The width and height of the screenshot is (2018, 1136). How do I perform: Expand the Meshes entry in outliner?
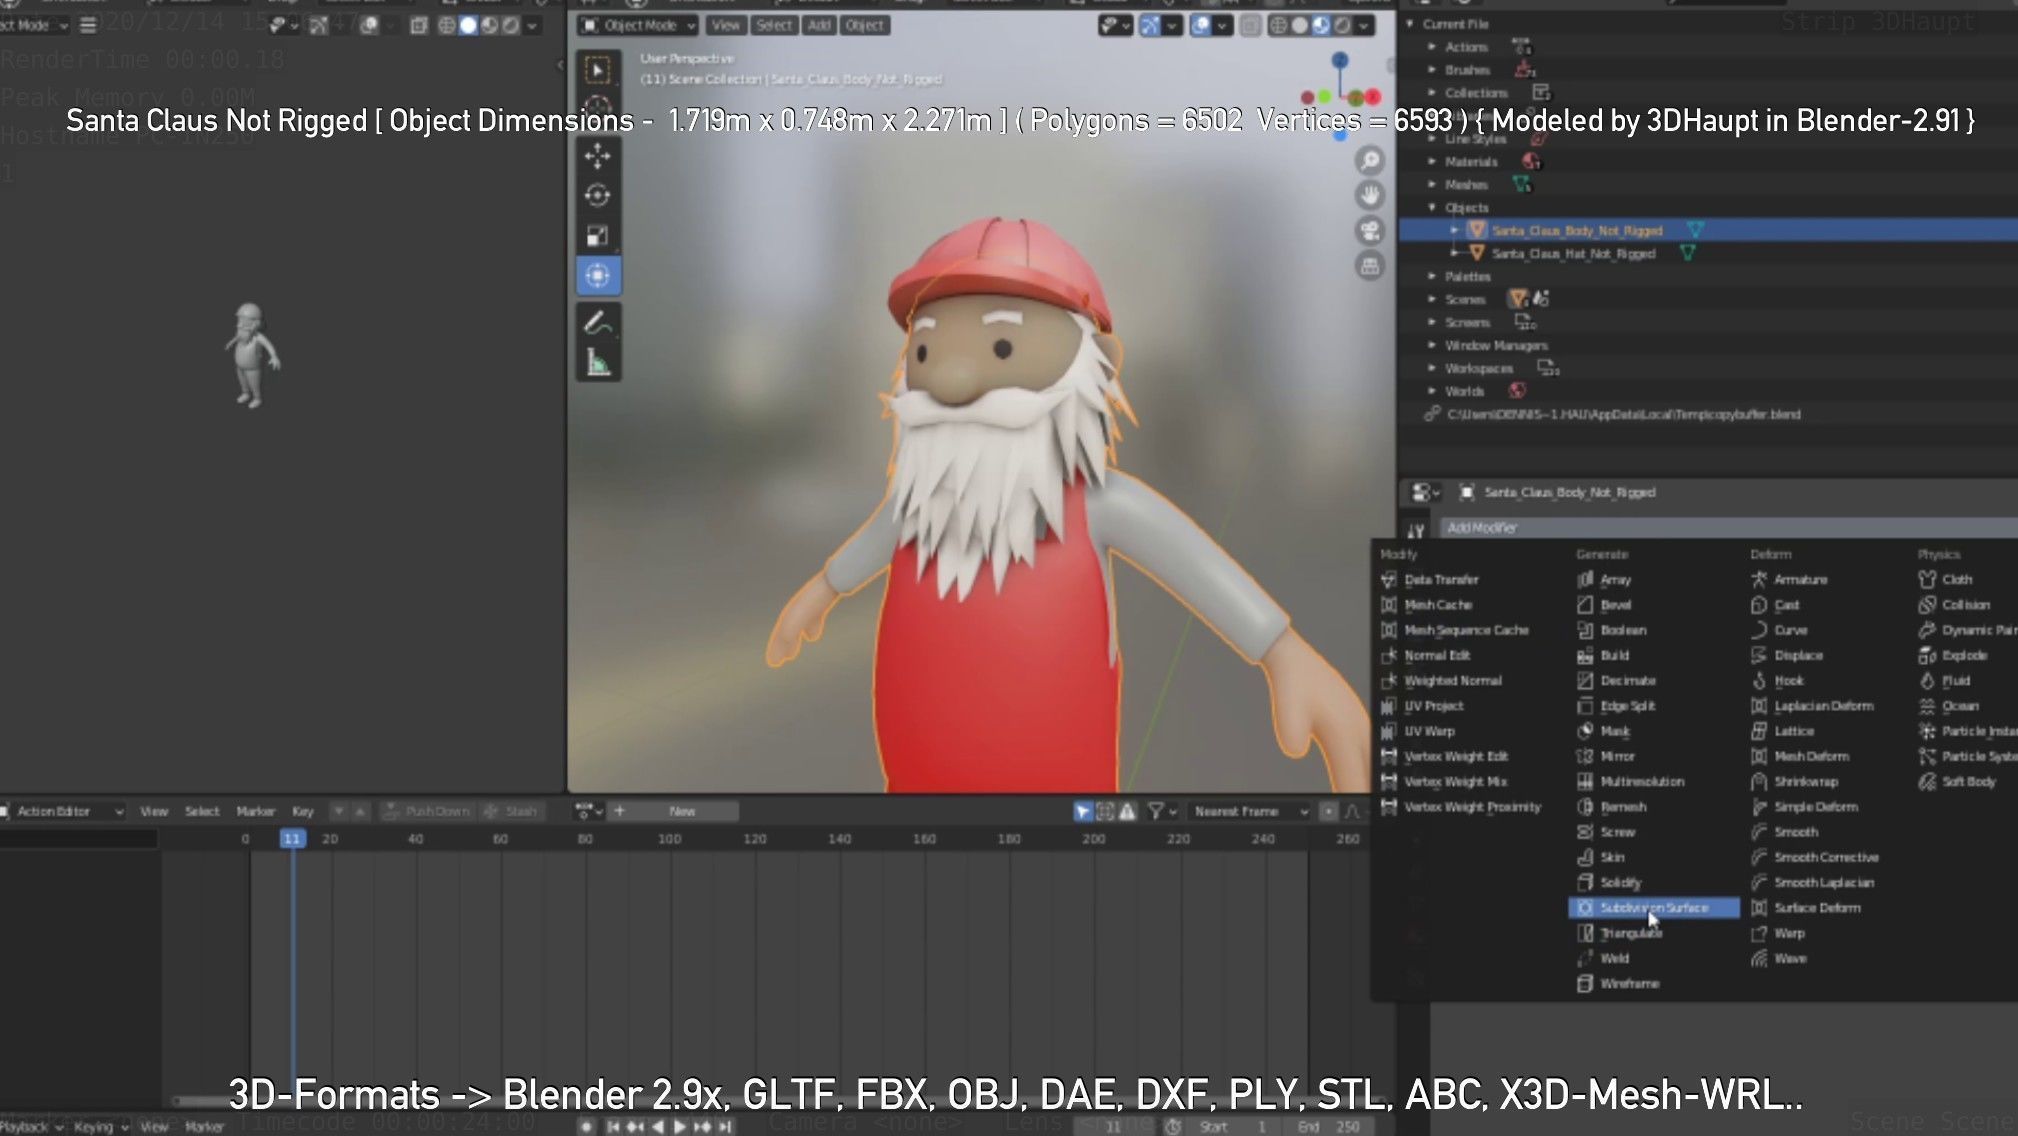click(1432, 185)
